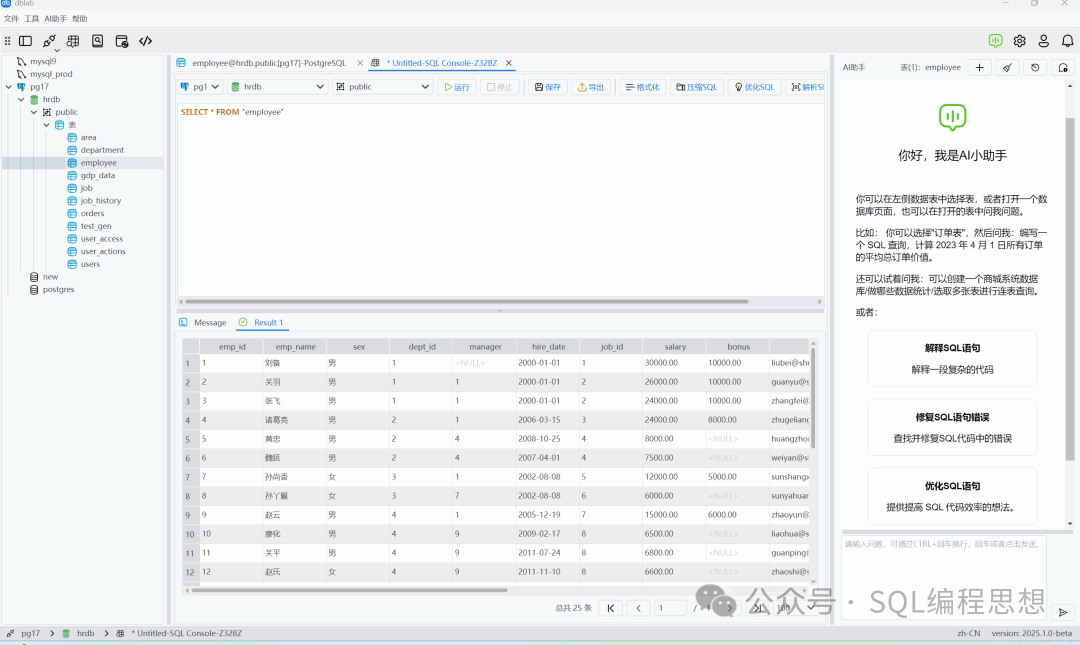This screenshot has height=645, width=1080.
Task: Click the locked file icon in AI panel
Action: 1063,68
